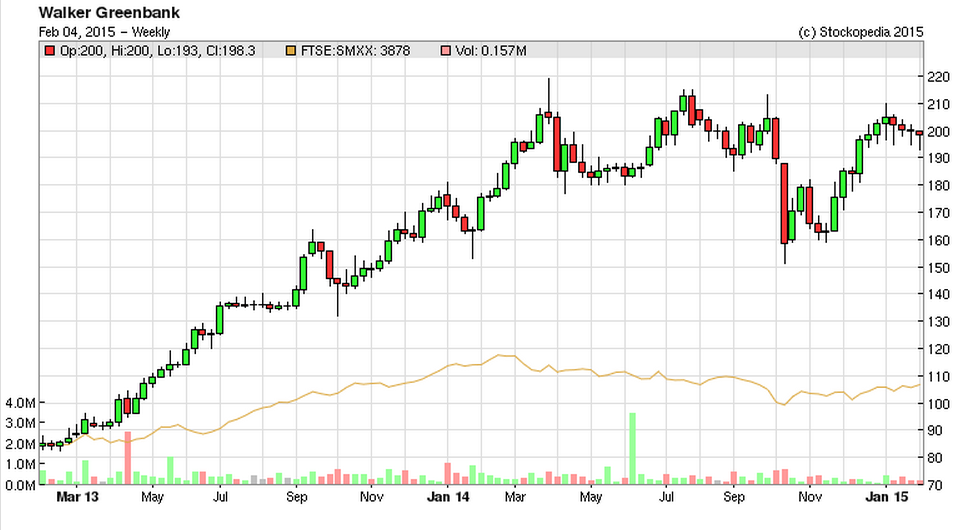This screenshot has height=530, width=963.
Task: Click the '150' price axis label
Action: coord(938,268)
